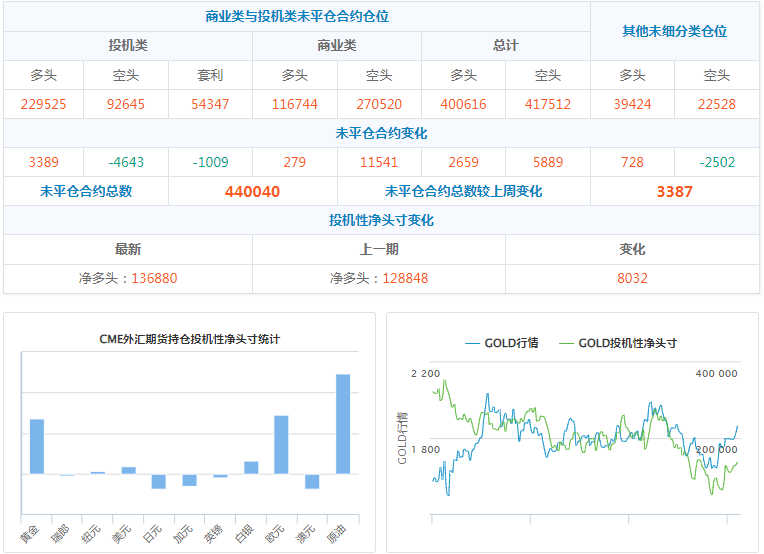The image size is (764, 554).
Task: Click the 加元 bar in the chart
Action: [189, 480]
